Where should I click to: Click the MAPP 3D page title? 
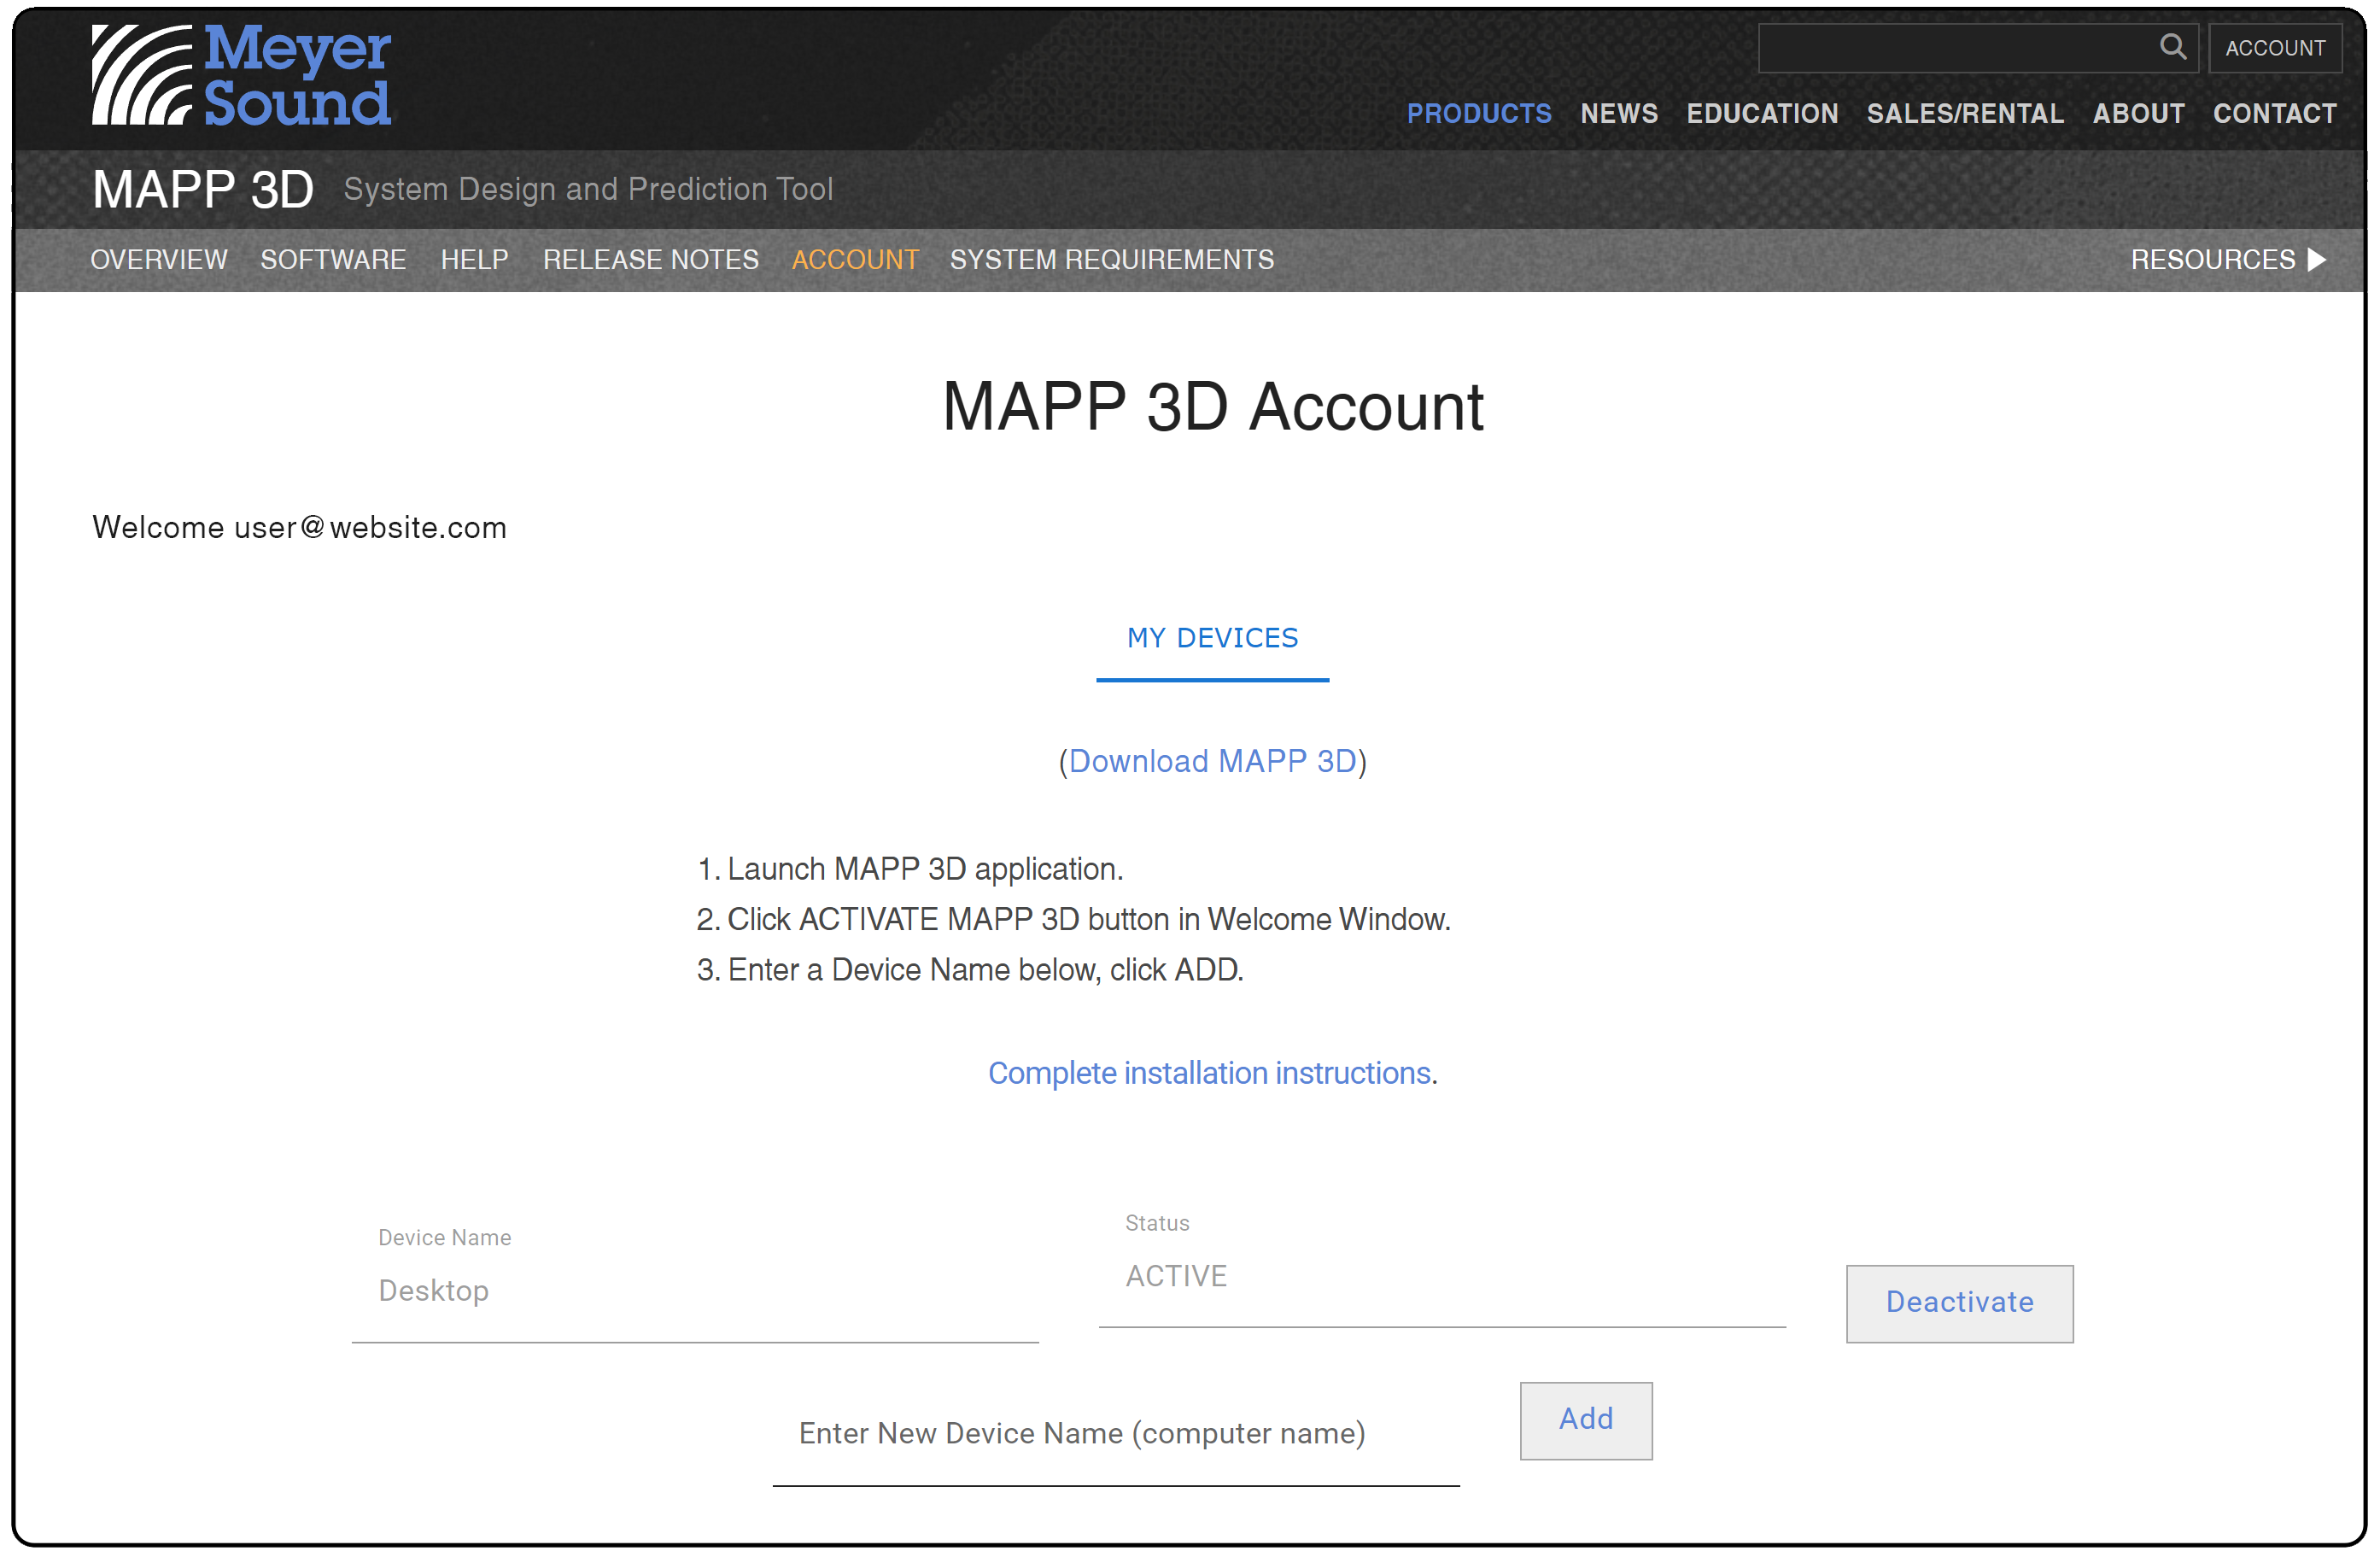click(203, 190)
